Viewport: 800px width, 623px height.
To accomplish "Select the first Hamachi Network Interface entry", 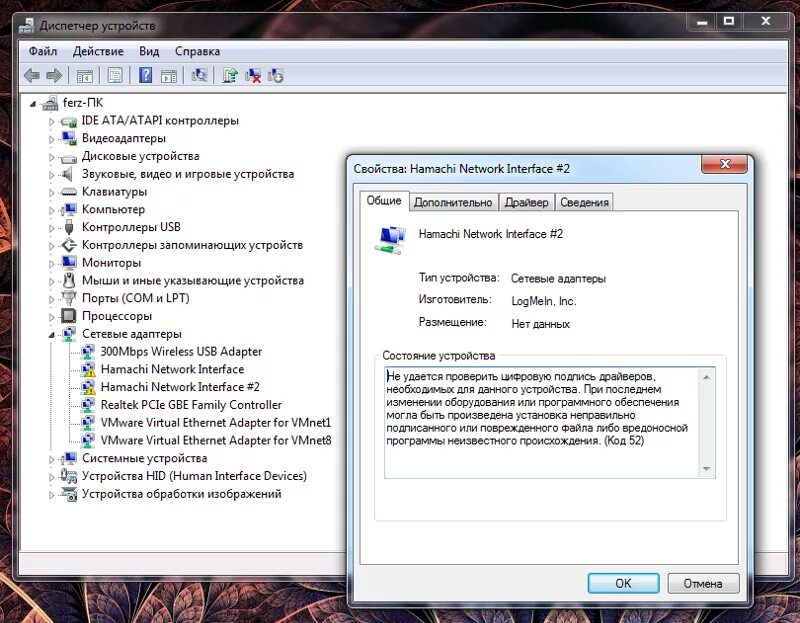I will tap(172, 369).
